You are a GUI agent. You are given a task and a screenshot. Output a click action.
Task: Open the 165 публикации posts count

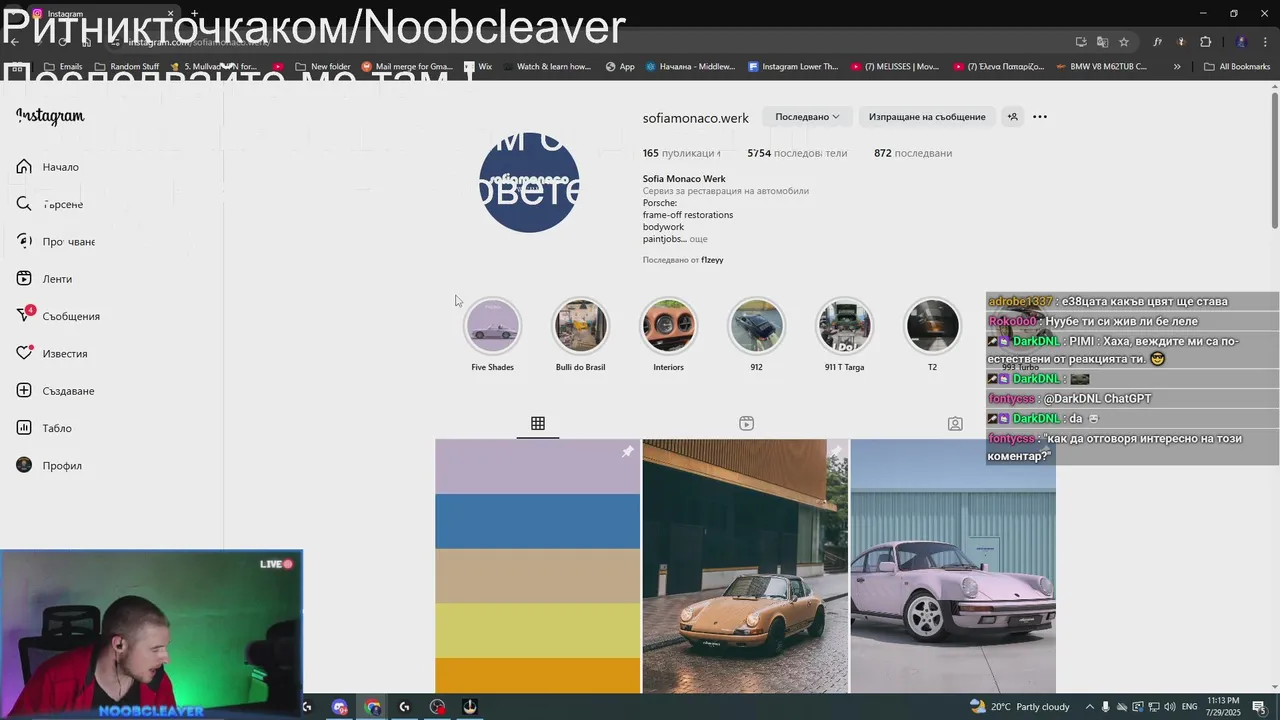(682, 153)
